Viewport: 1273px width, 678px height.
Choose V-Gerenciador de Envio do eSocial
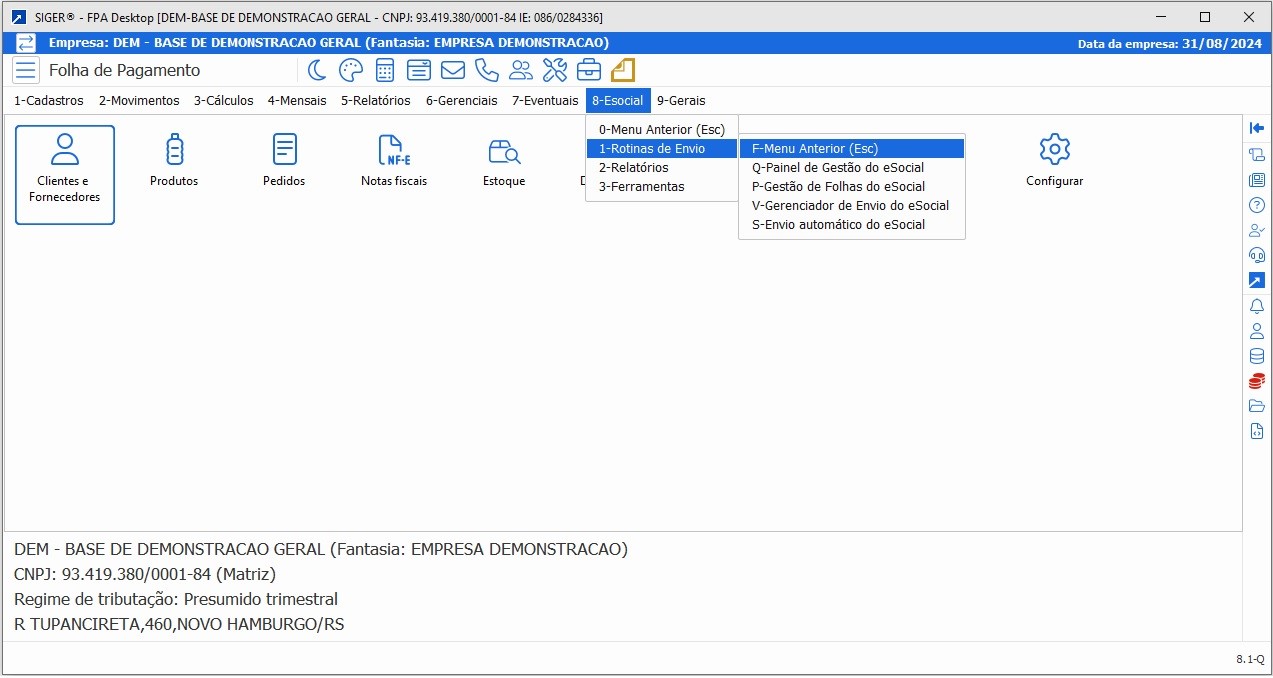click(849, 206)
